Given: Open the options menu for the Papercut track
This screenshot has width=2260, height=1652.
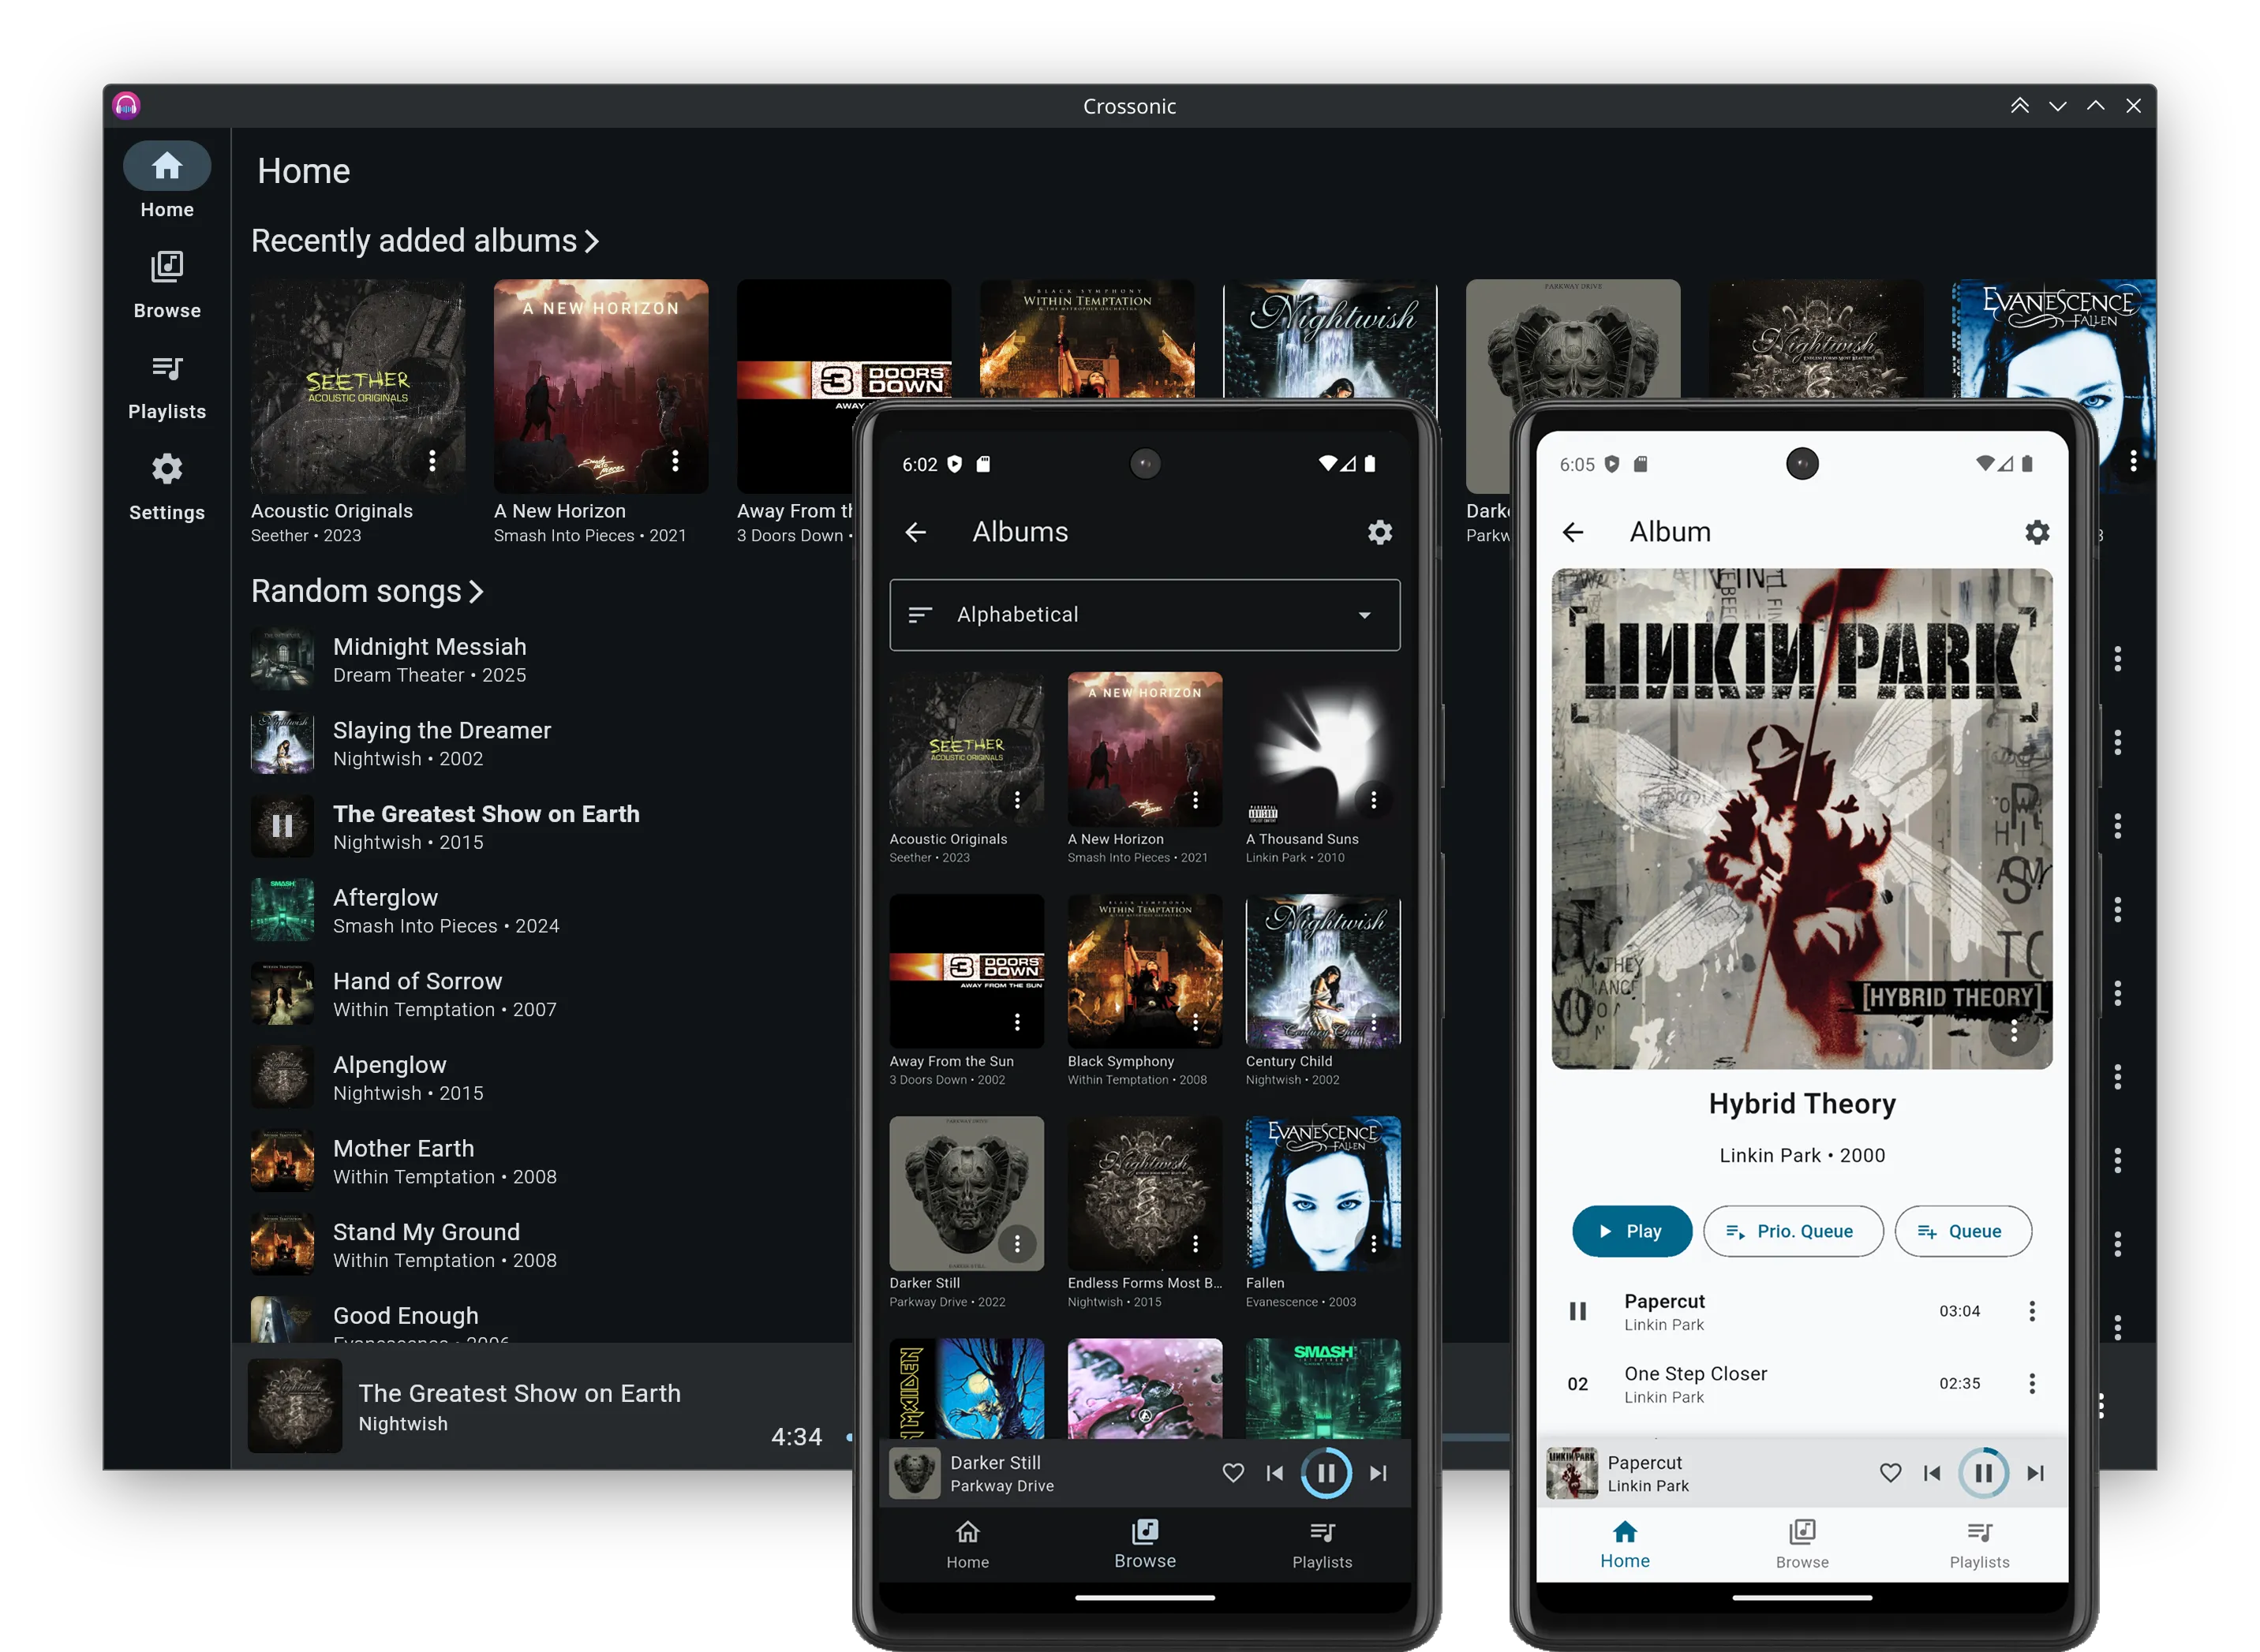Looking at the screenshot, I should (x=2031, y=1311).
